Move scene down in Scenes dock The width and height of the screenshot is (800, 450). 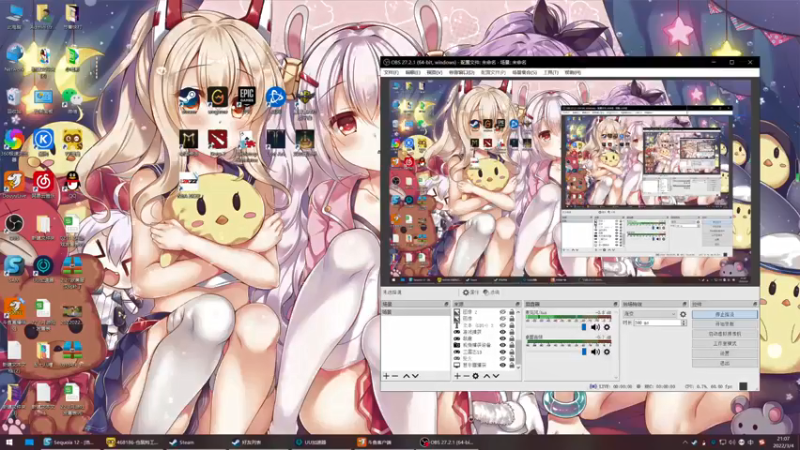pyautogui.click(x=415, y=376)
